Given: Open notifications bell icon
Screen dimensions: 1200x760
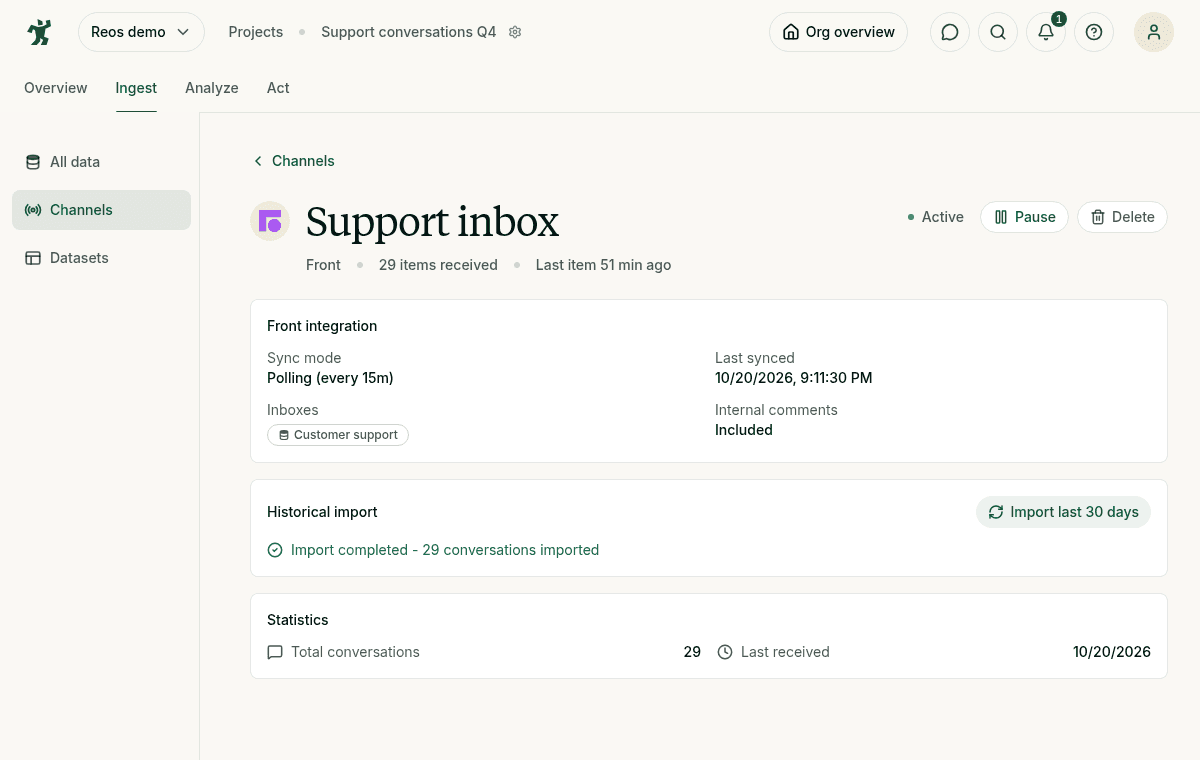Looking at the screenshot, I should pos(1046,32).
